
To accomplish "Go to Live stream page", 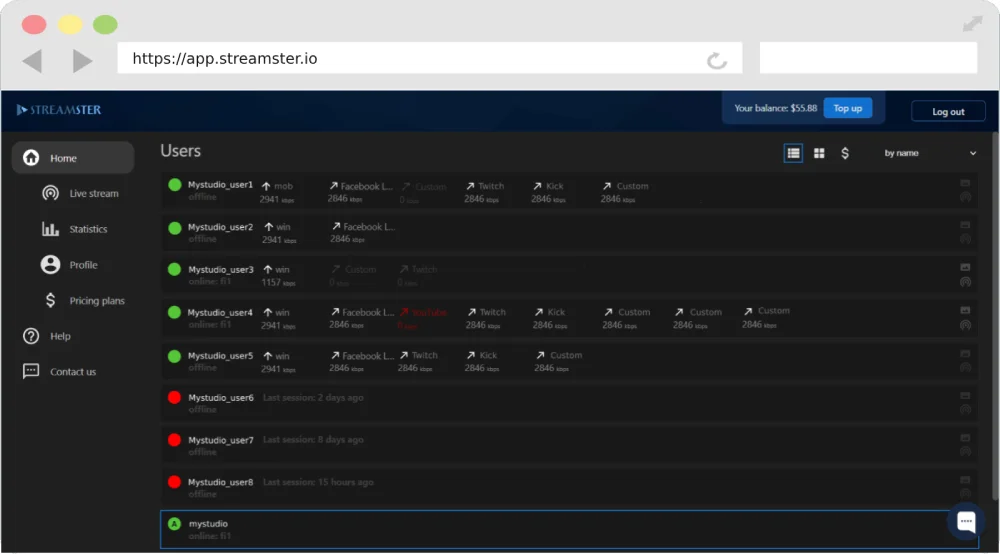I will 80,193.
